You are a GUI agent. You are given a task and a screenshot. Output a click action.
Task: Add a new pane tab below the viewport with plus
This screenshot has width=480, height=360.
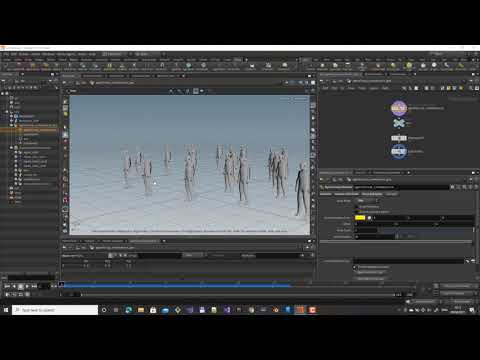click(164, 241)
